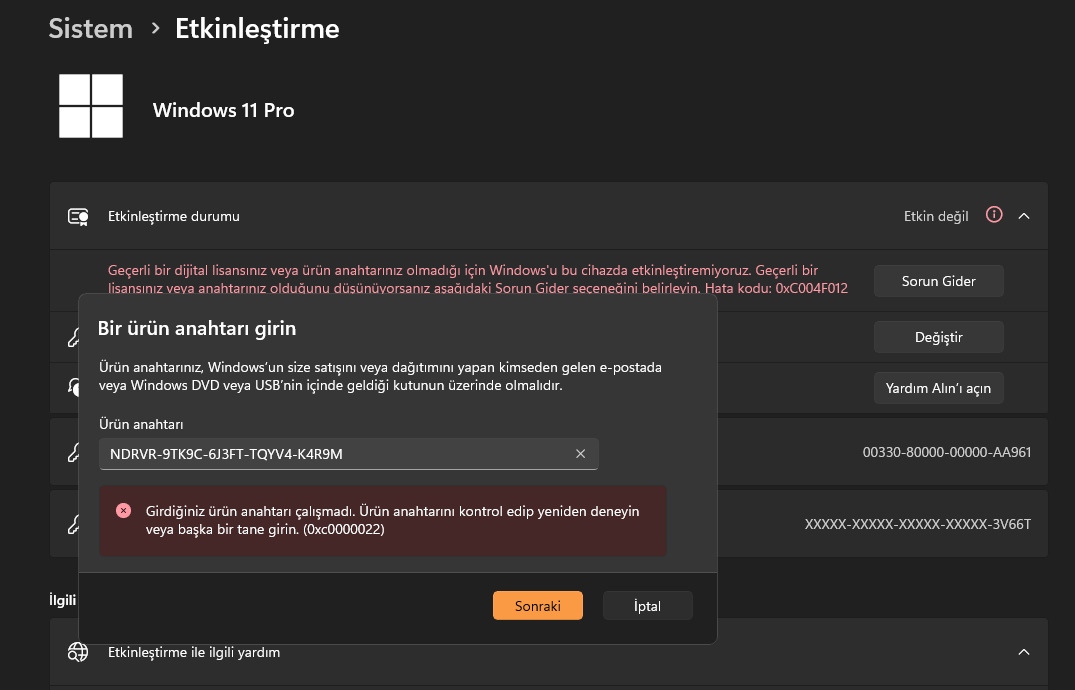This screenshot has width=1075, height=690.
Task: Click the red info warning icon
Action: (993, 215)
